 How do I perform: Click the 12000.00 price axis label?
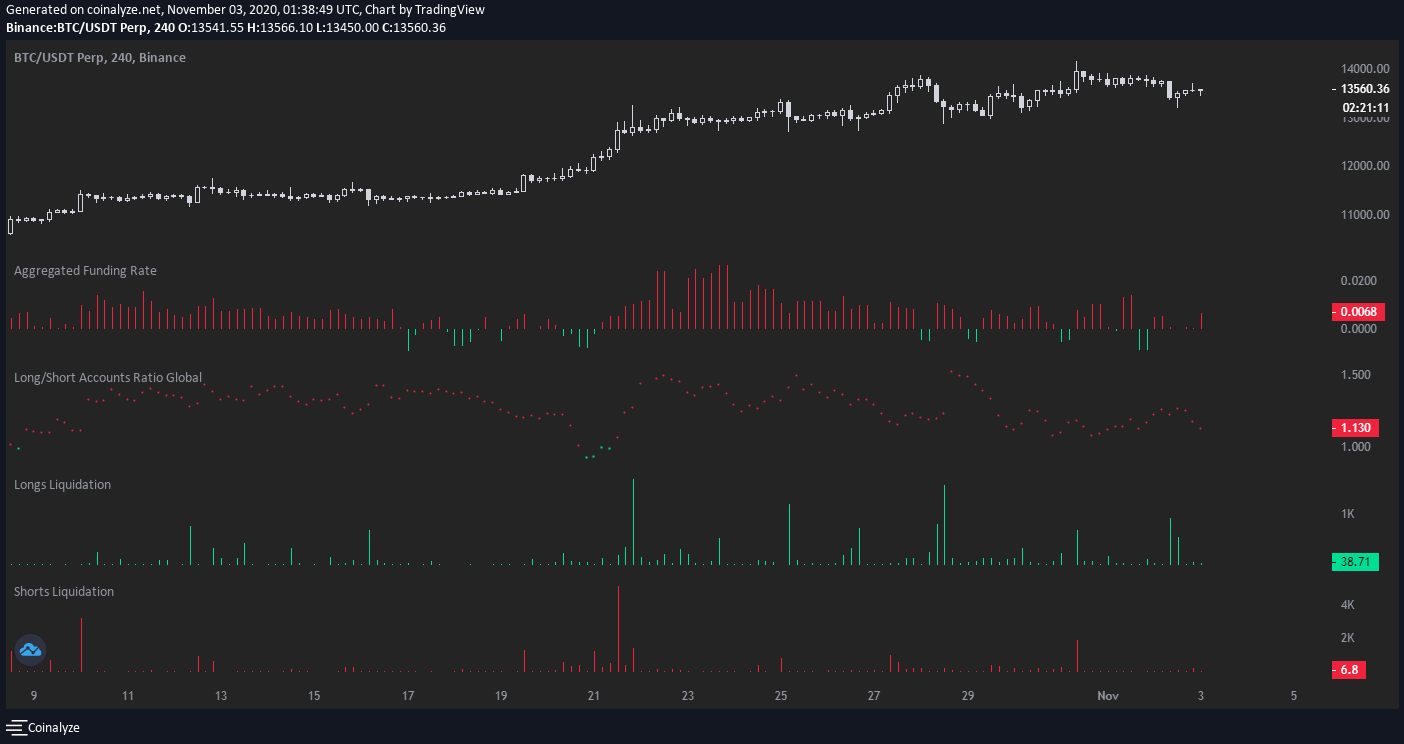[1364, 166]
